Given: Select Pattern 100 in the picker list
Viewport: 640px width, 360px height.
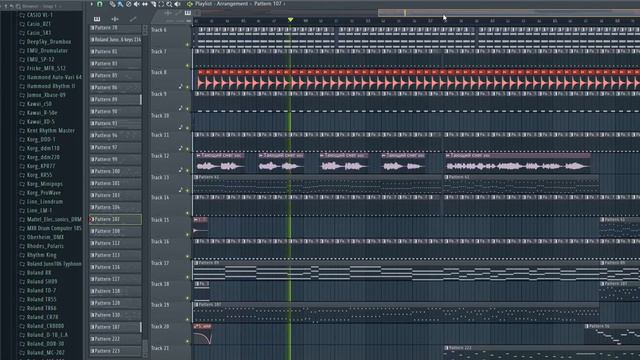Looking at the screenshot, I should tap(116, 171).
